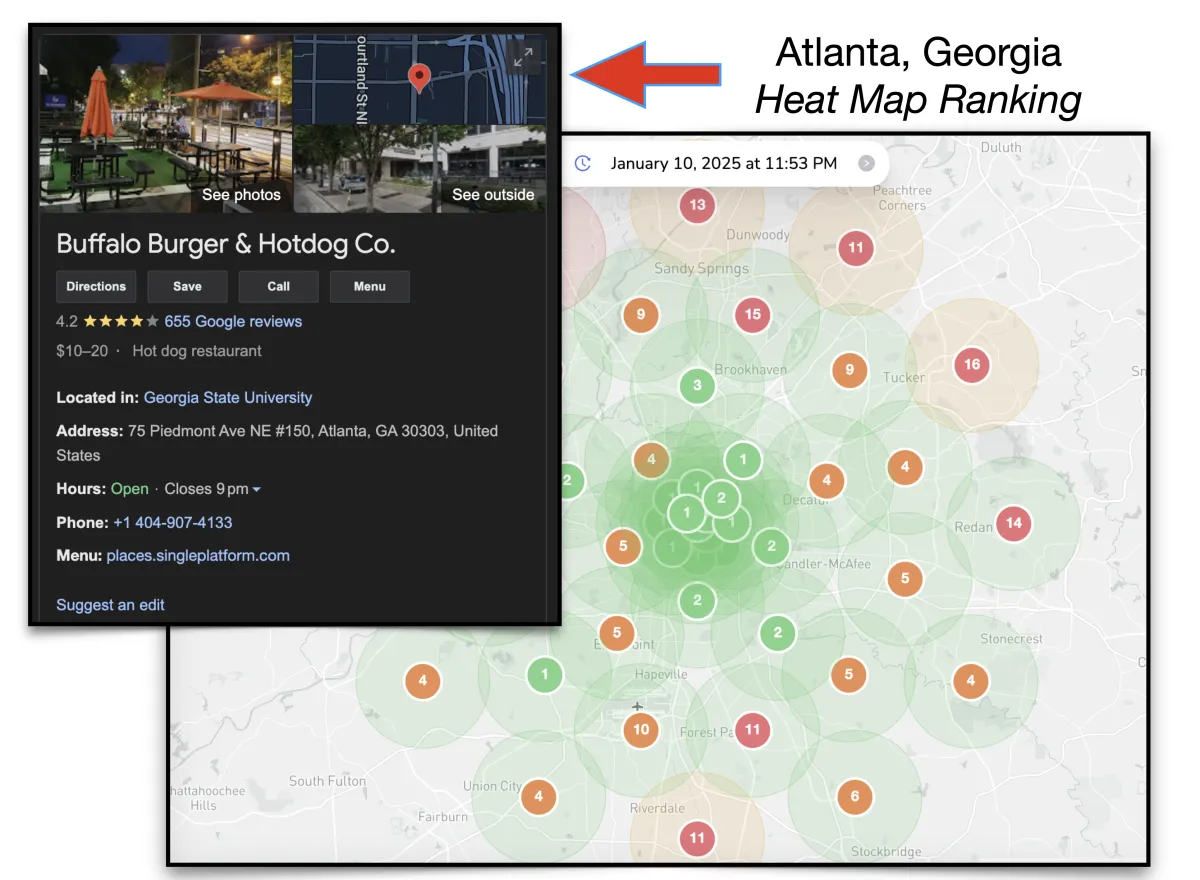Click the Fairburn label on the map
The image size is (1200, 880).
(442, 816)
